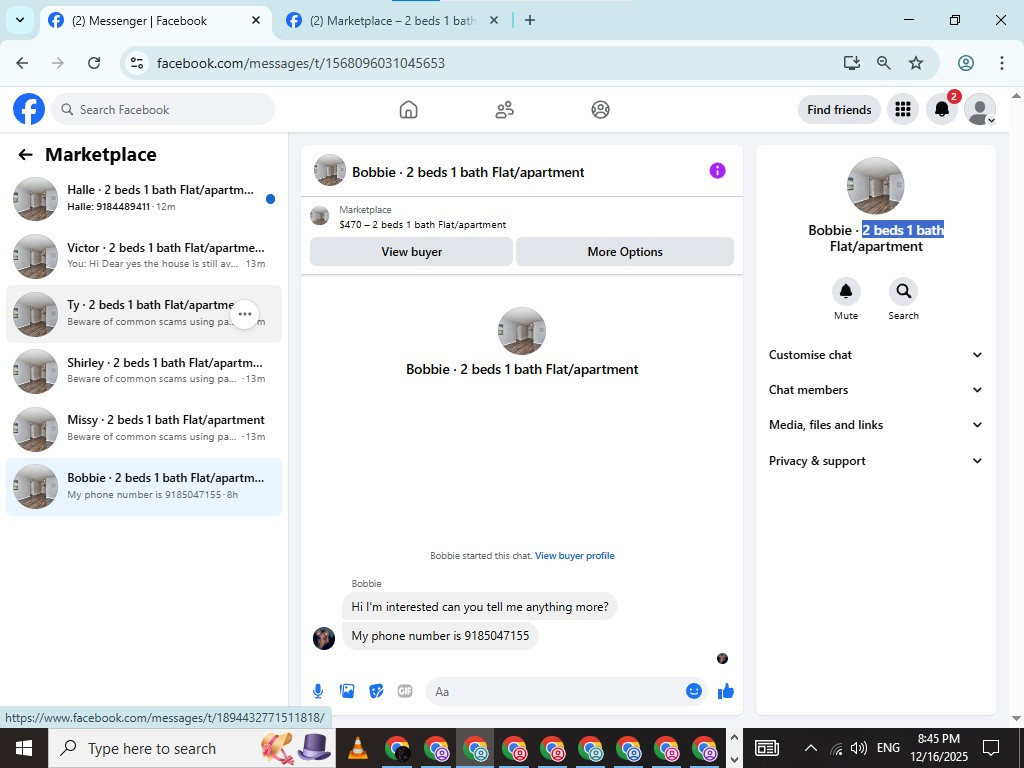
Task: Expand the Chat members section
Action: point(875,390)
